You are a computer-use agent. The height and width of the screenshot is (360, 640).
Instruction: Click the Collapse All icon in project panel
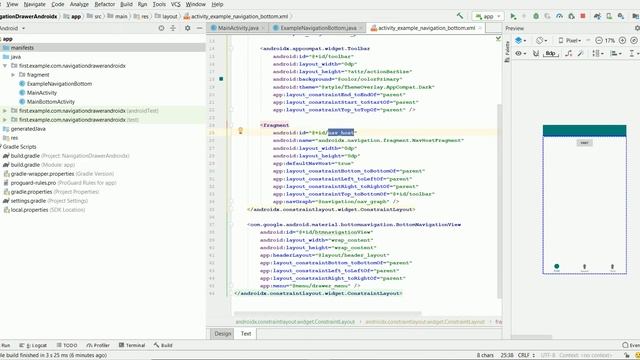[173, 28]
